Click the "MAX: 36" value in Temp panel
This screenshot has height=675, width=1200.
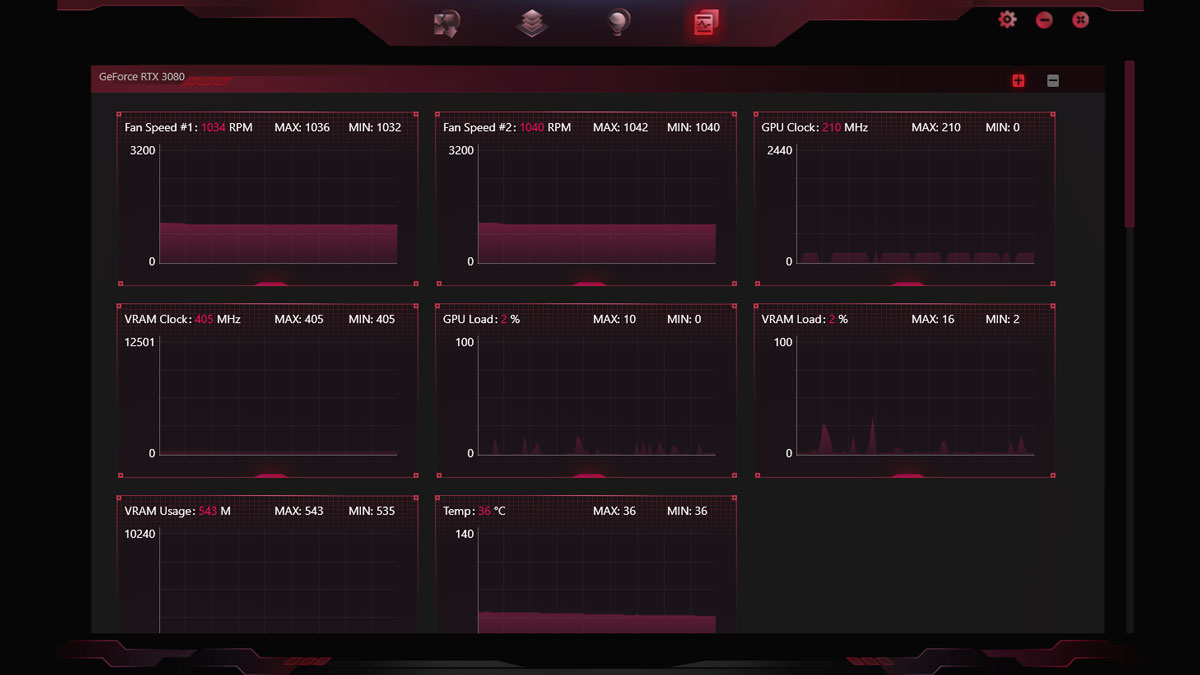[615, 512]
